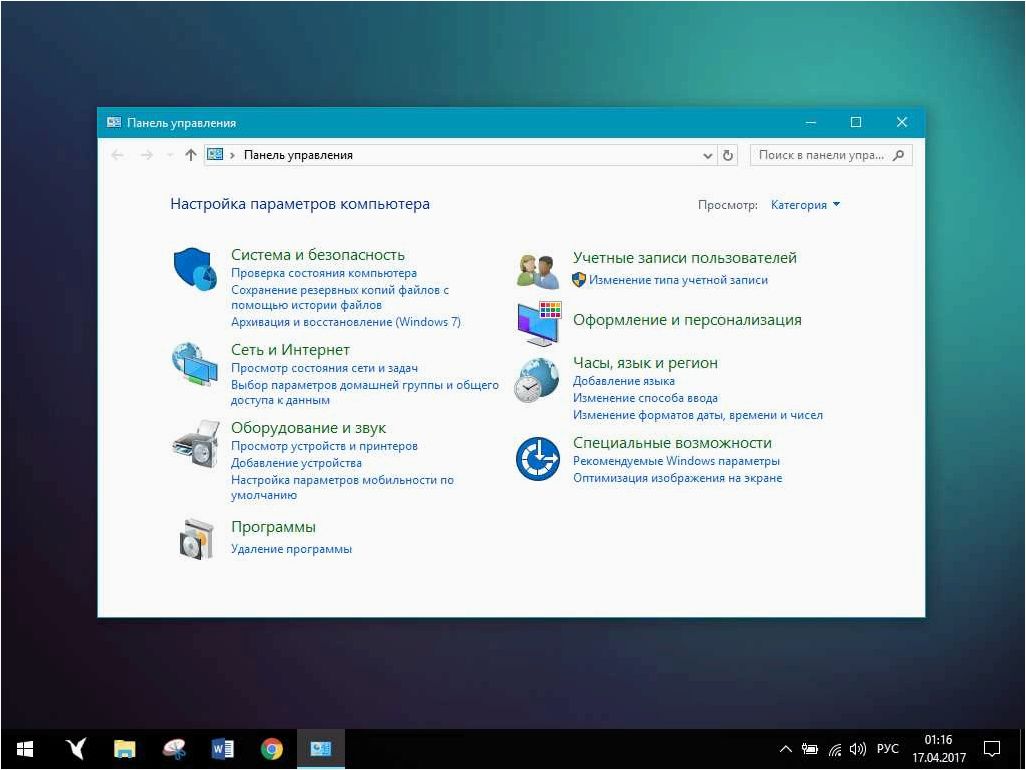
Task: Launch Microsoft Word from taskbar
Action: 222,748
